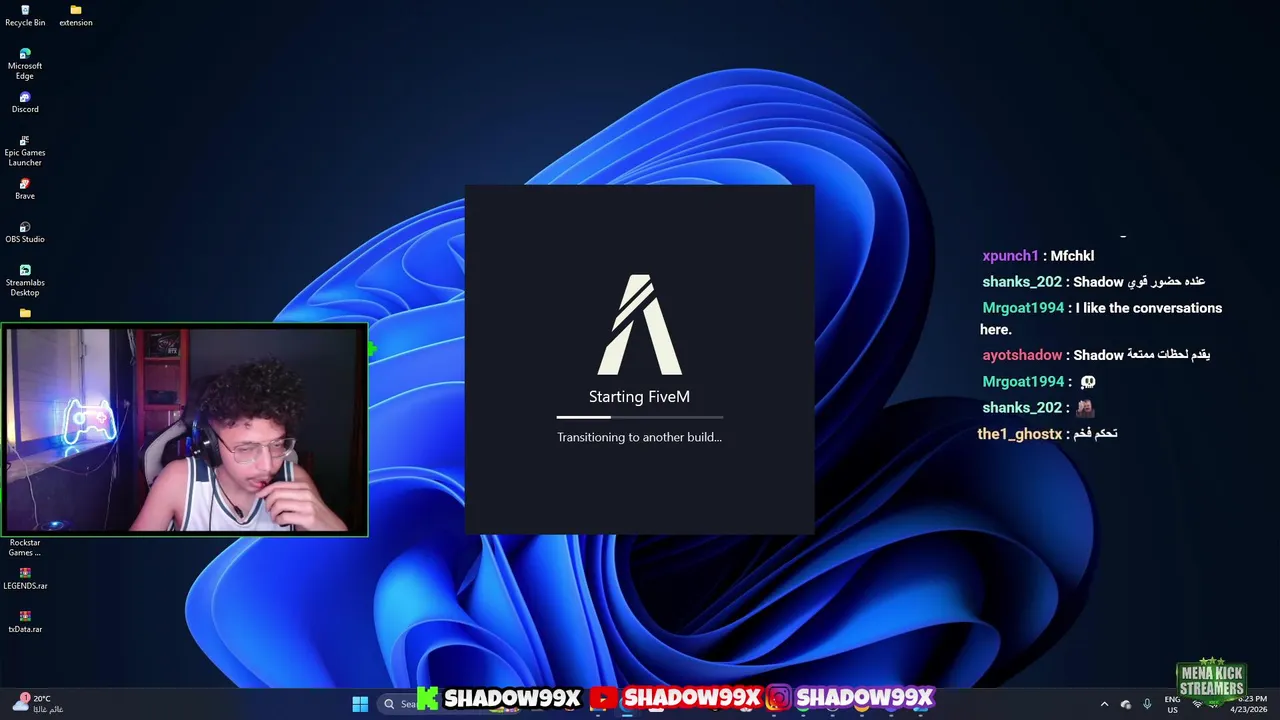Click the streamer webcam feed

coord(185,430)
